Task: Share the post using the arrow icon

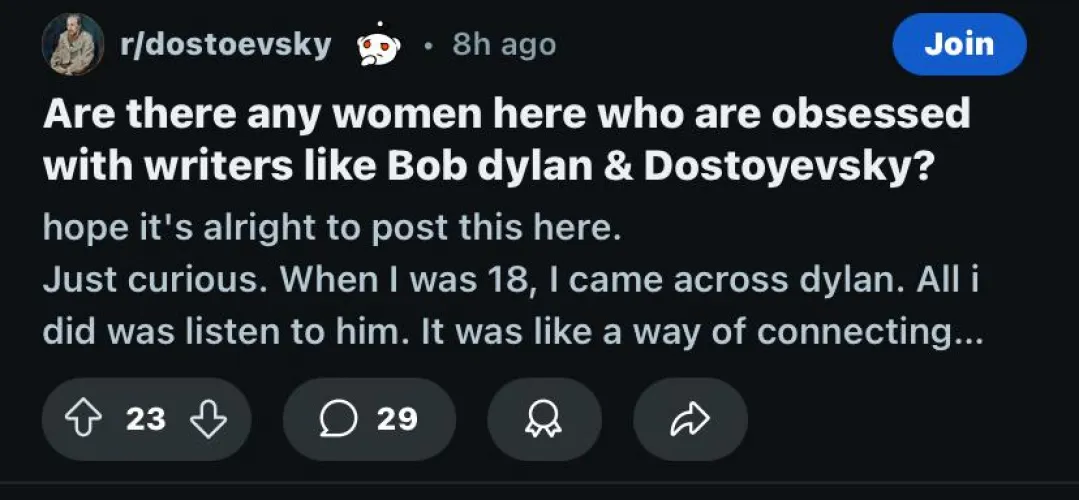Action: tap(690, 419)
